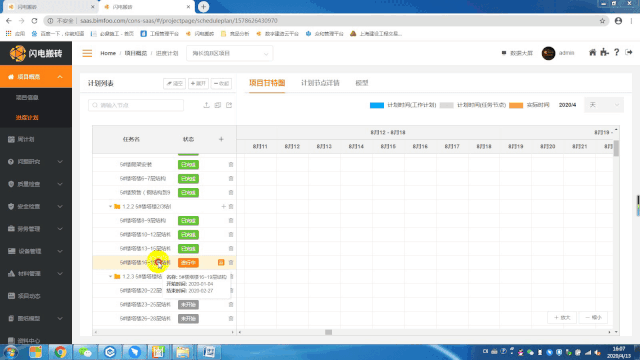Add a column with the header plus icon
This screenshot has height=360, width=640.
221,139
